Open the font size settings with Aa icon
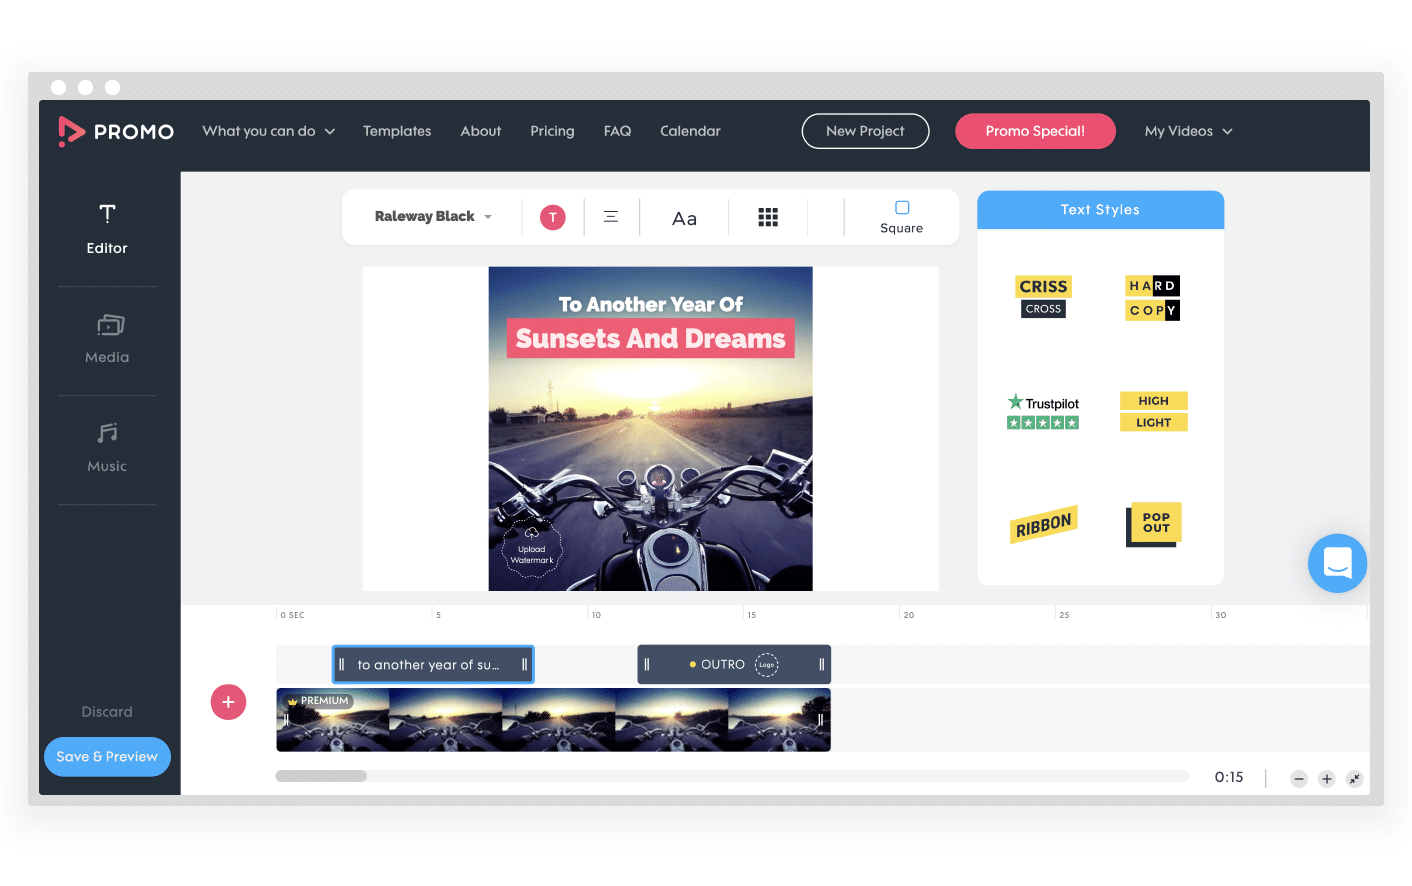The height and width of the screenshot is (886, 1412). (684, 216)
